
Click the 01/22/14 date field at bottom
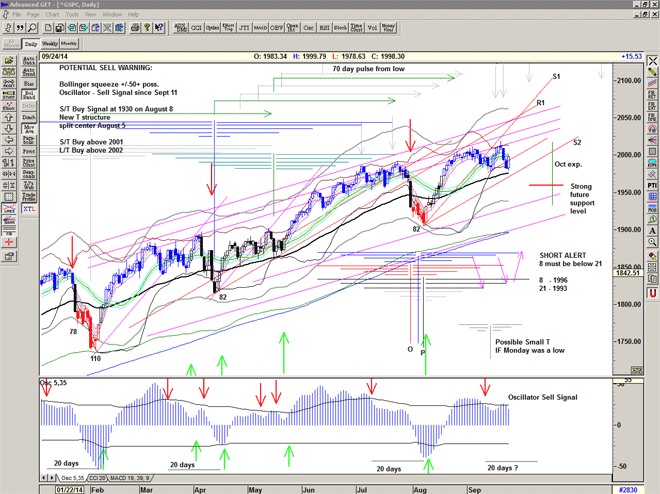coord(69,488)
